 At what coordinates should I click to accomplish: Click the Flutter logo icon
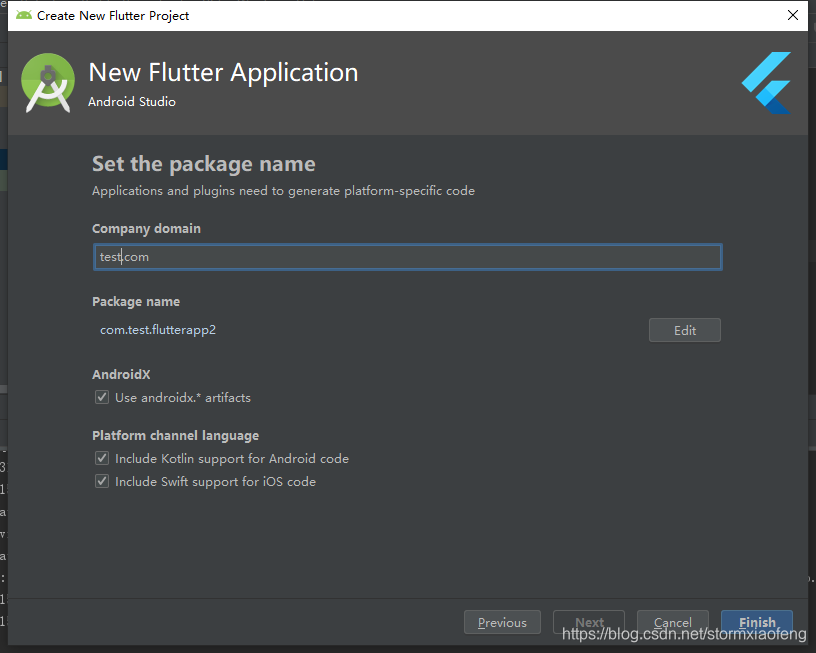pyautogui.click(x=767, y=83)
